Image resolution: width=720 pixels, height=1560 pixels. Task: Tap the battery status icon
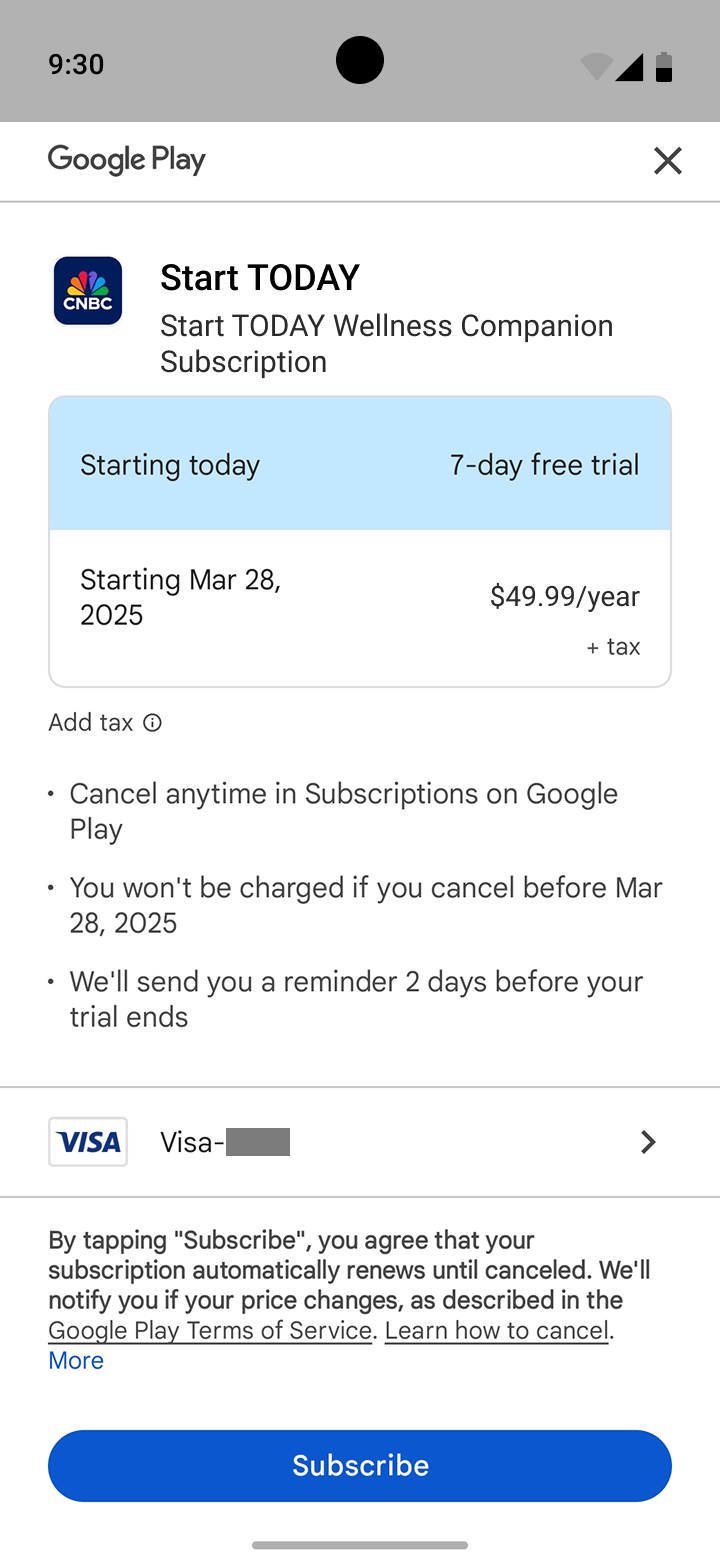coord(664,66)
